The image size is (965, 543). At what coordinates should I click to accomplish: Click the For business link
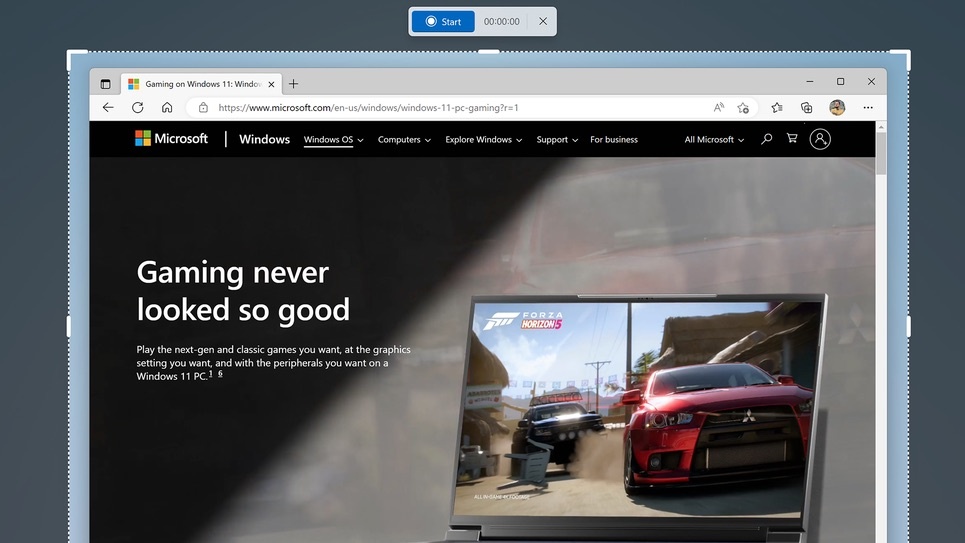[614, 140]
